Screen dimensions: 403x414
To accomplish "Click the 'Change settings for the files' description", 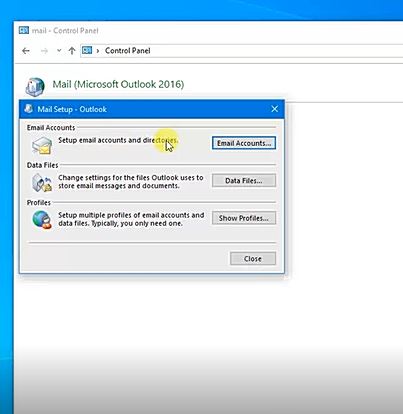I will coord(131,182).
